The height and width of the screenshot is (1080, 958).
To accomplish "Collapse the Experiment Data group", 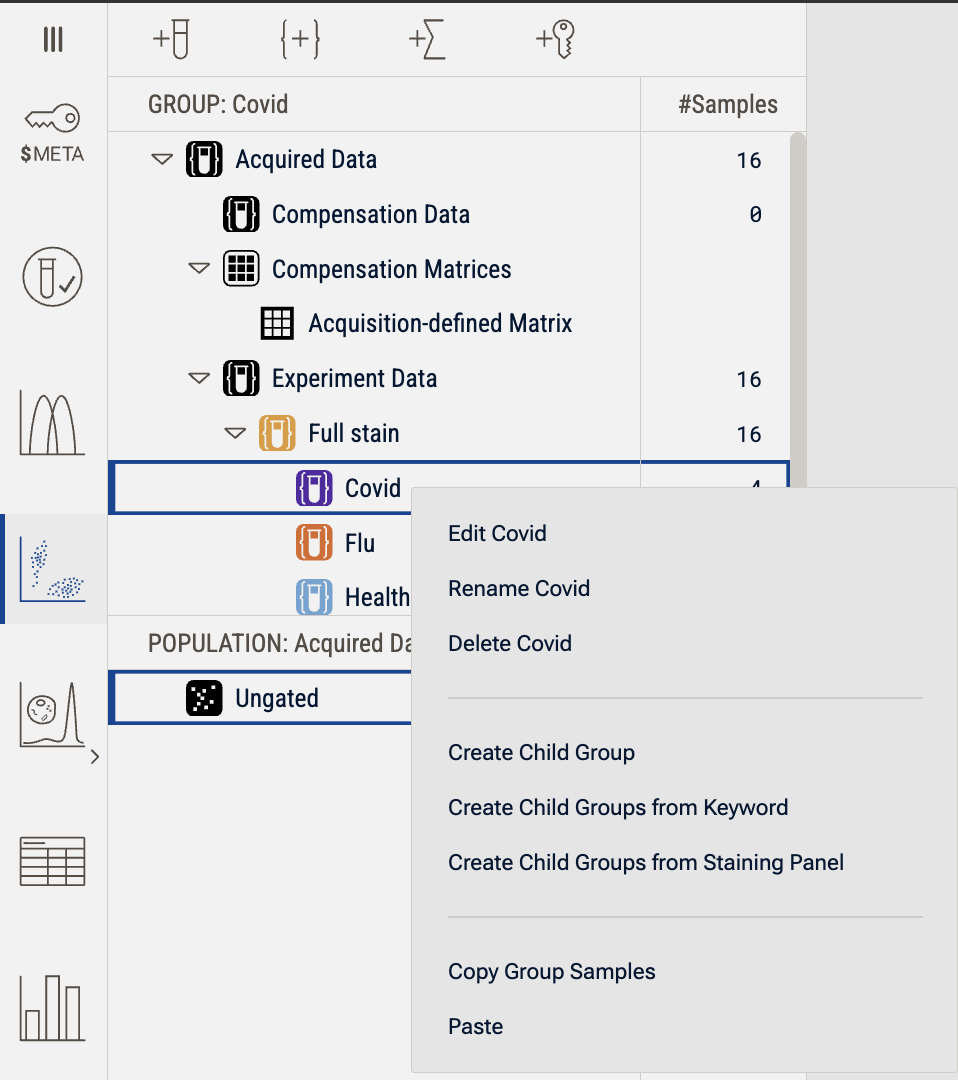I will (199, 379).
